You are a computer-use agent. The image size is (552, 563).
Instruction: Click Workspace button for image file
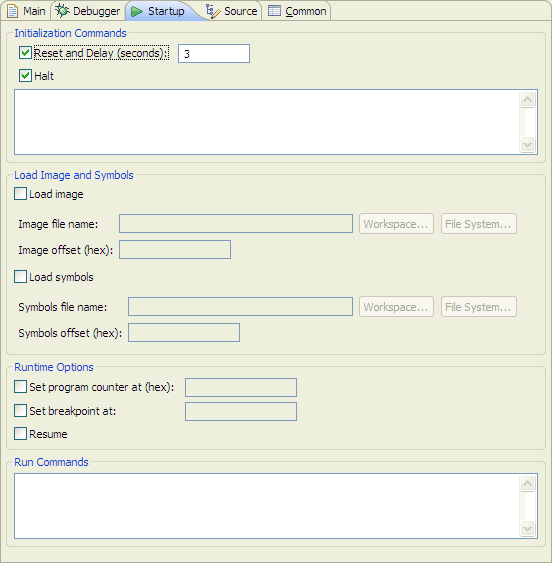(x=396, y=224)
